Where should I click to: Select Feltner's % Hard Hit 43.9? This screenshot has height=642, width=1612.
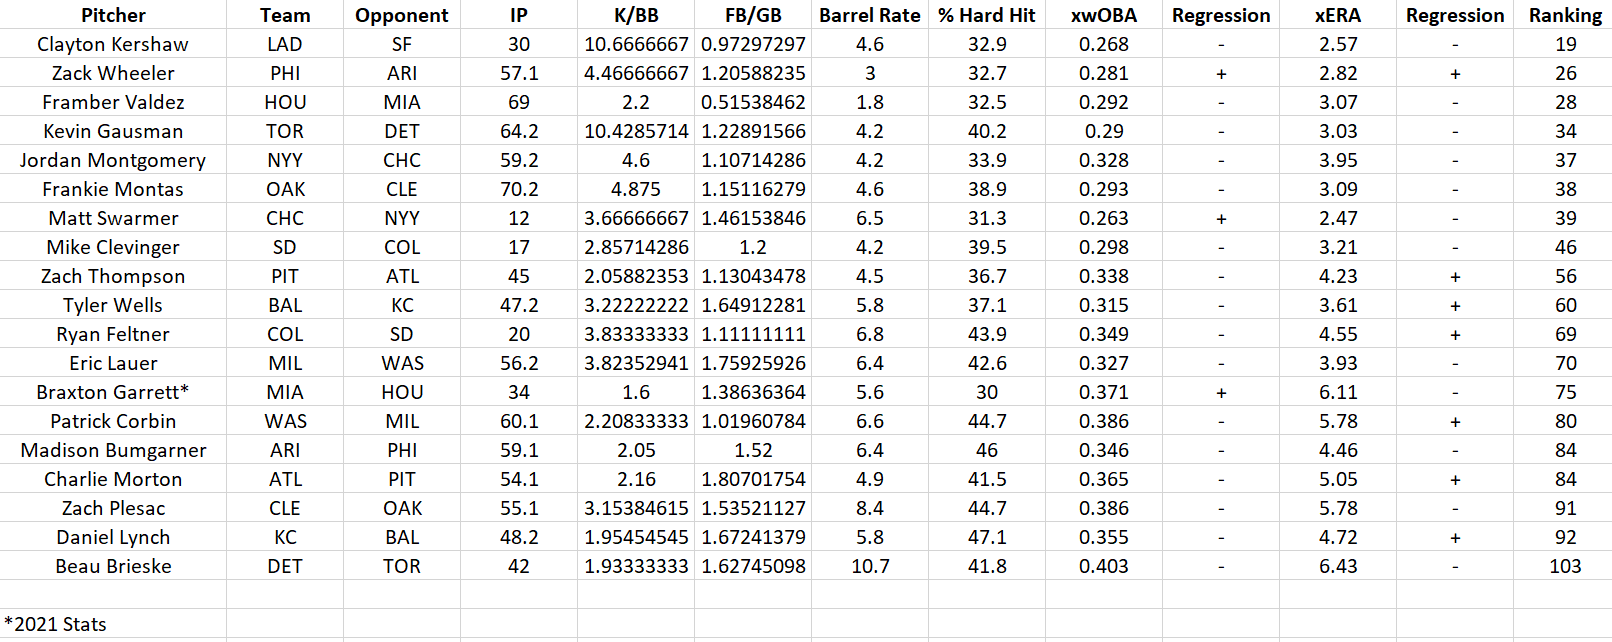point(987,334)
